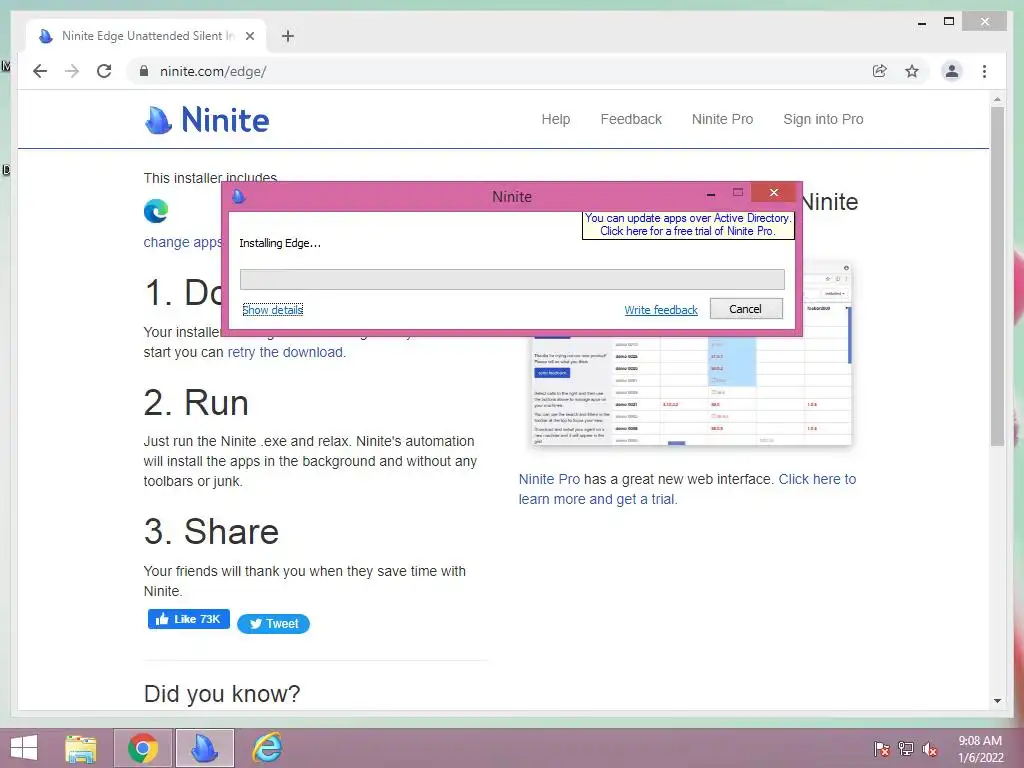Click the Microsoft Edge app icon on the page

click(156, 211)
